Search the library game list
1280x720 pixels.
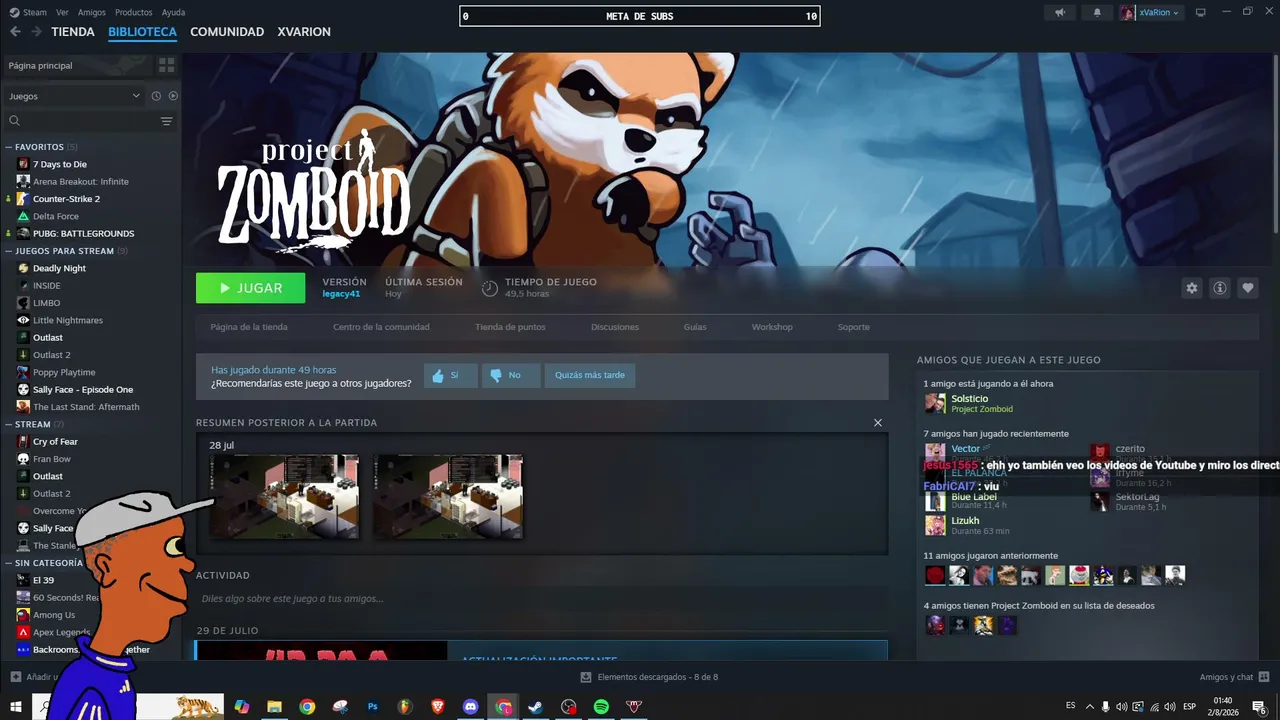coord(80,121)
